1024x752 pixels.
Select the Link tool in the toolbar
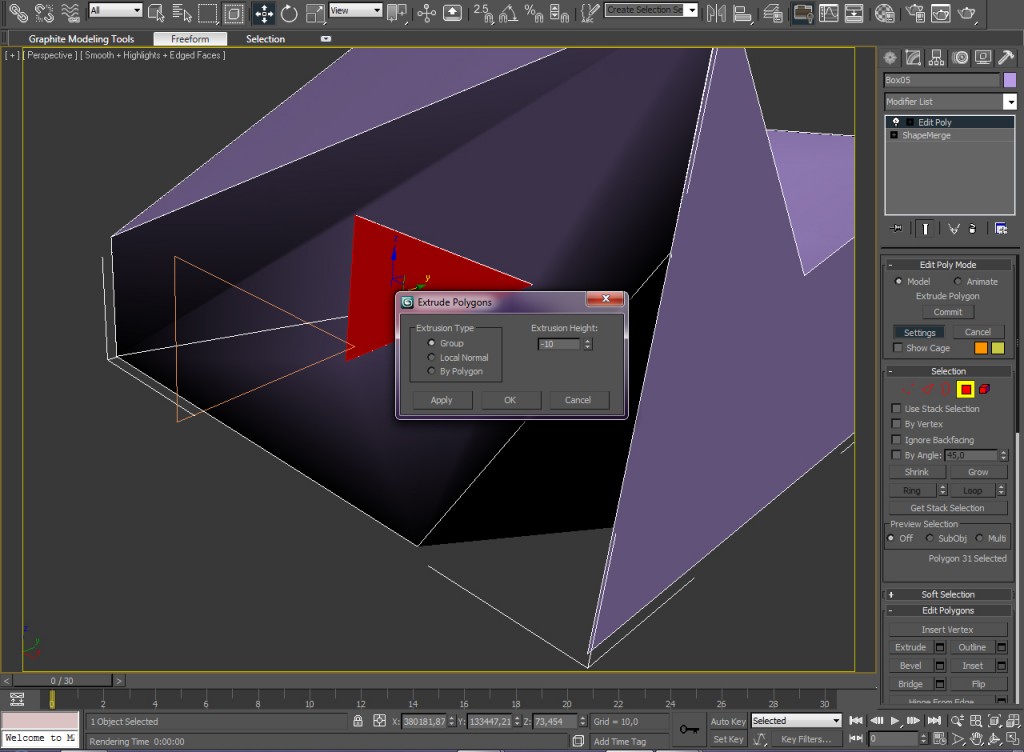click(x=18, y=12)
